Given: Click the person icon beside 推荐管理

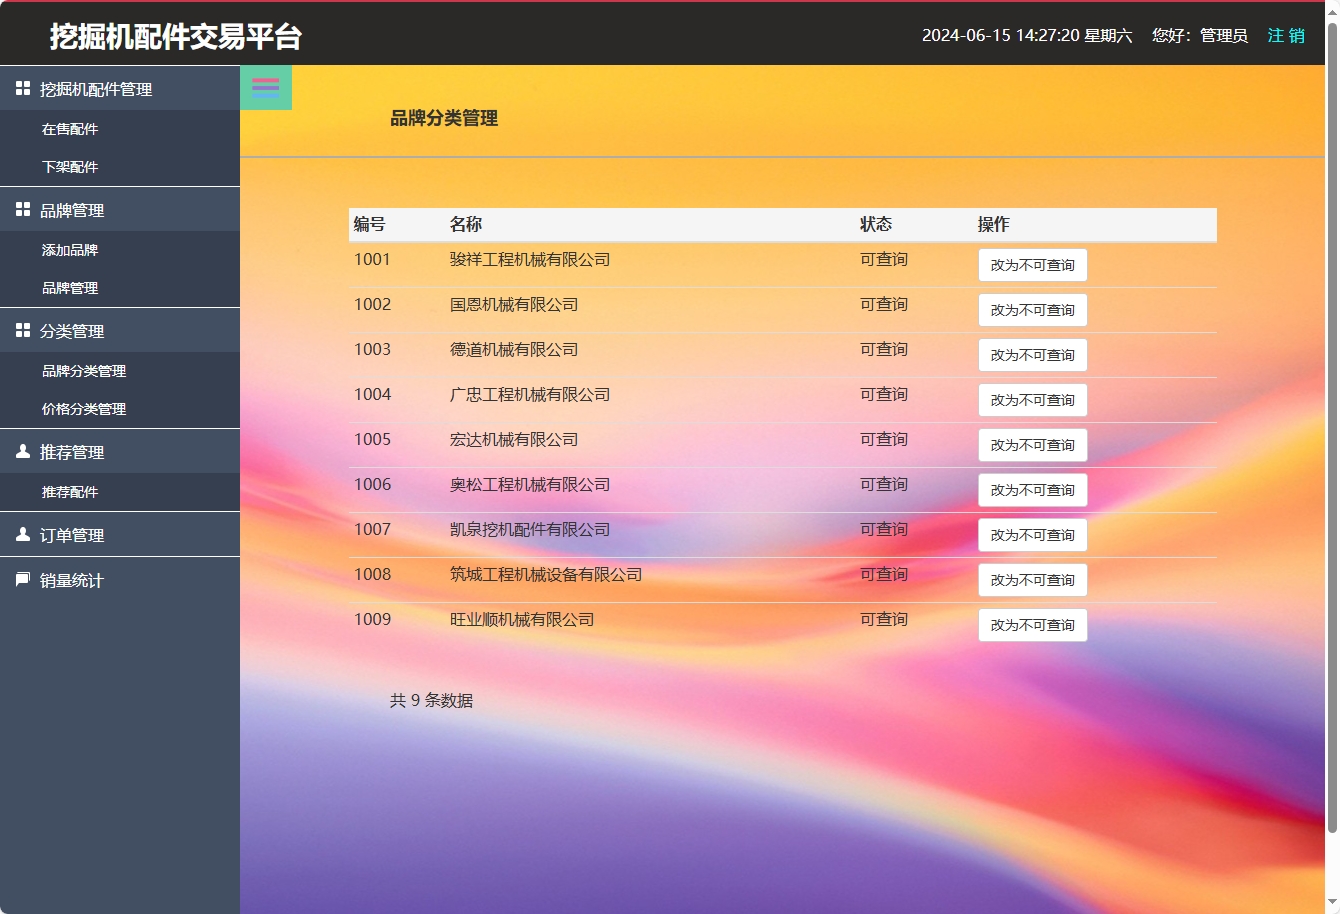Looking at the screenshot, I should pyautogui.click(x=22, y=451).
